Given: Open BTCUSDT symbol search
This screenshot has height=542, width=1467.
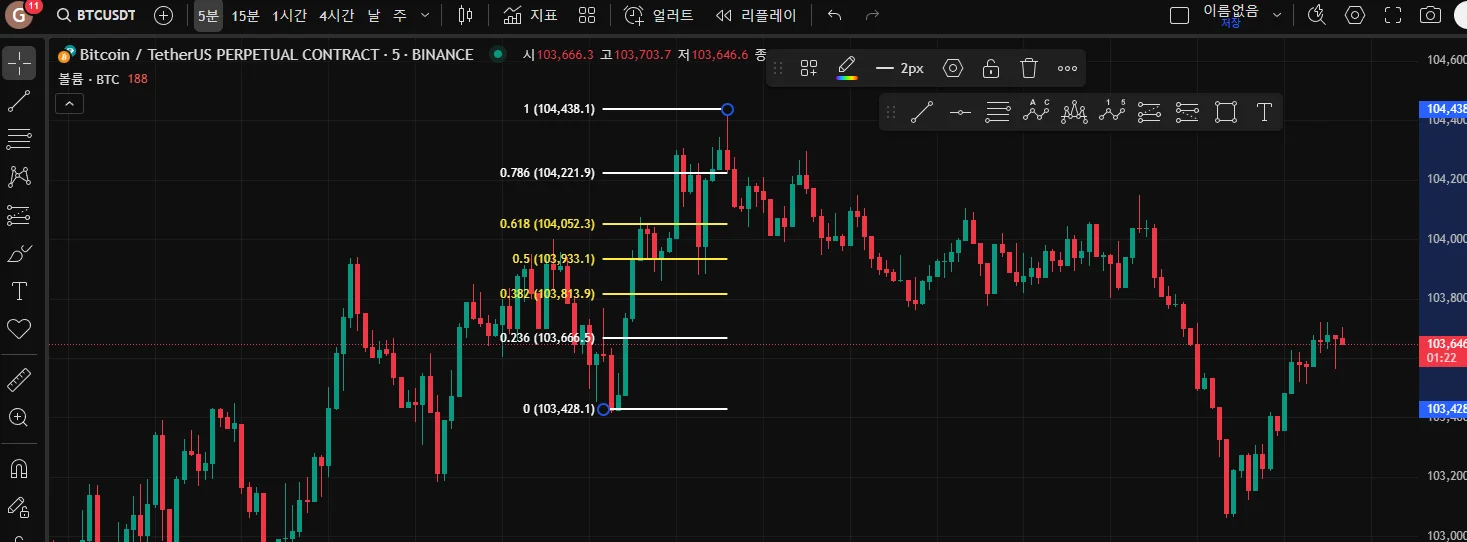Looking at the screenshot, I should pyautogui.click(x=97, y=15).
